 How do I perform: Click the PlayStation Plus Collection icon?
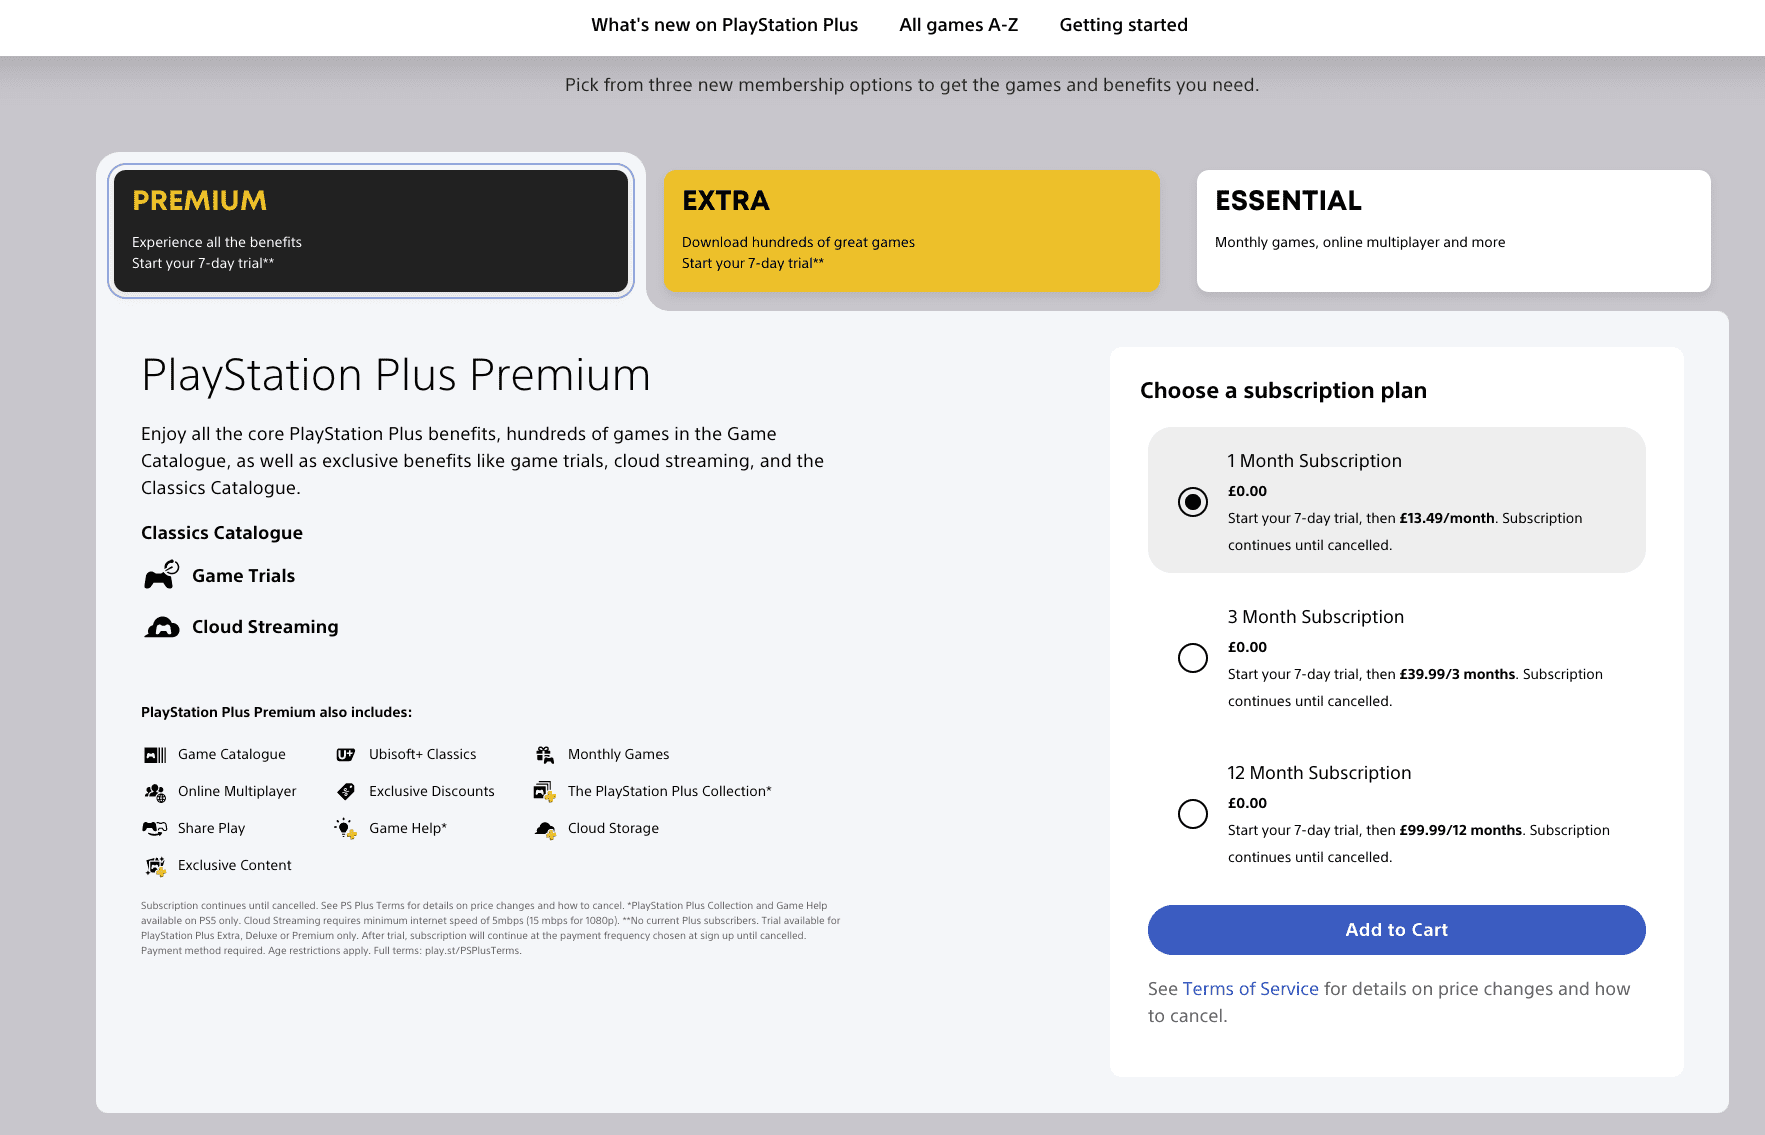(543, 791)
